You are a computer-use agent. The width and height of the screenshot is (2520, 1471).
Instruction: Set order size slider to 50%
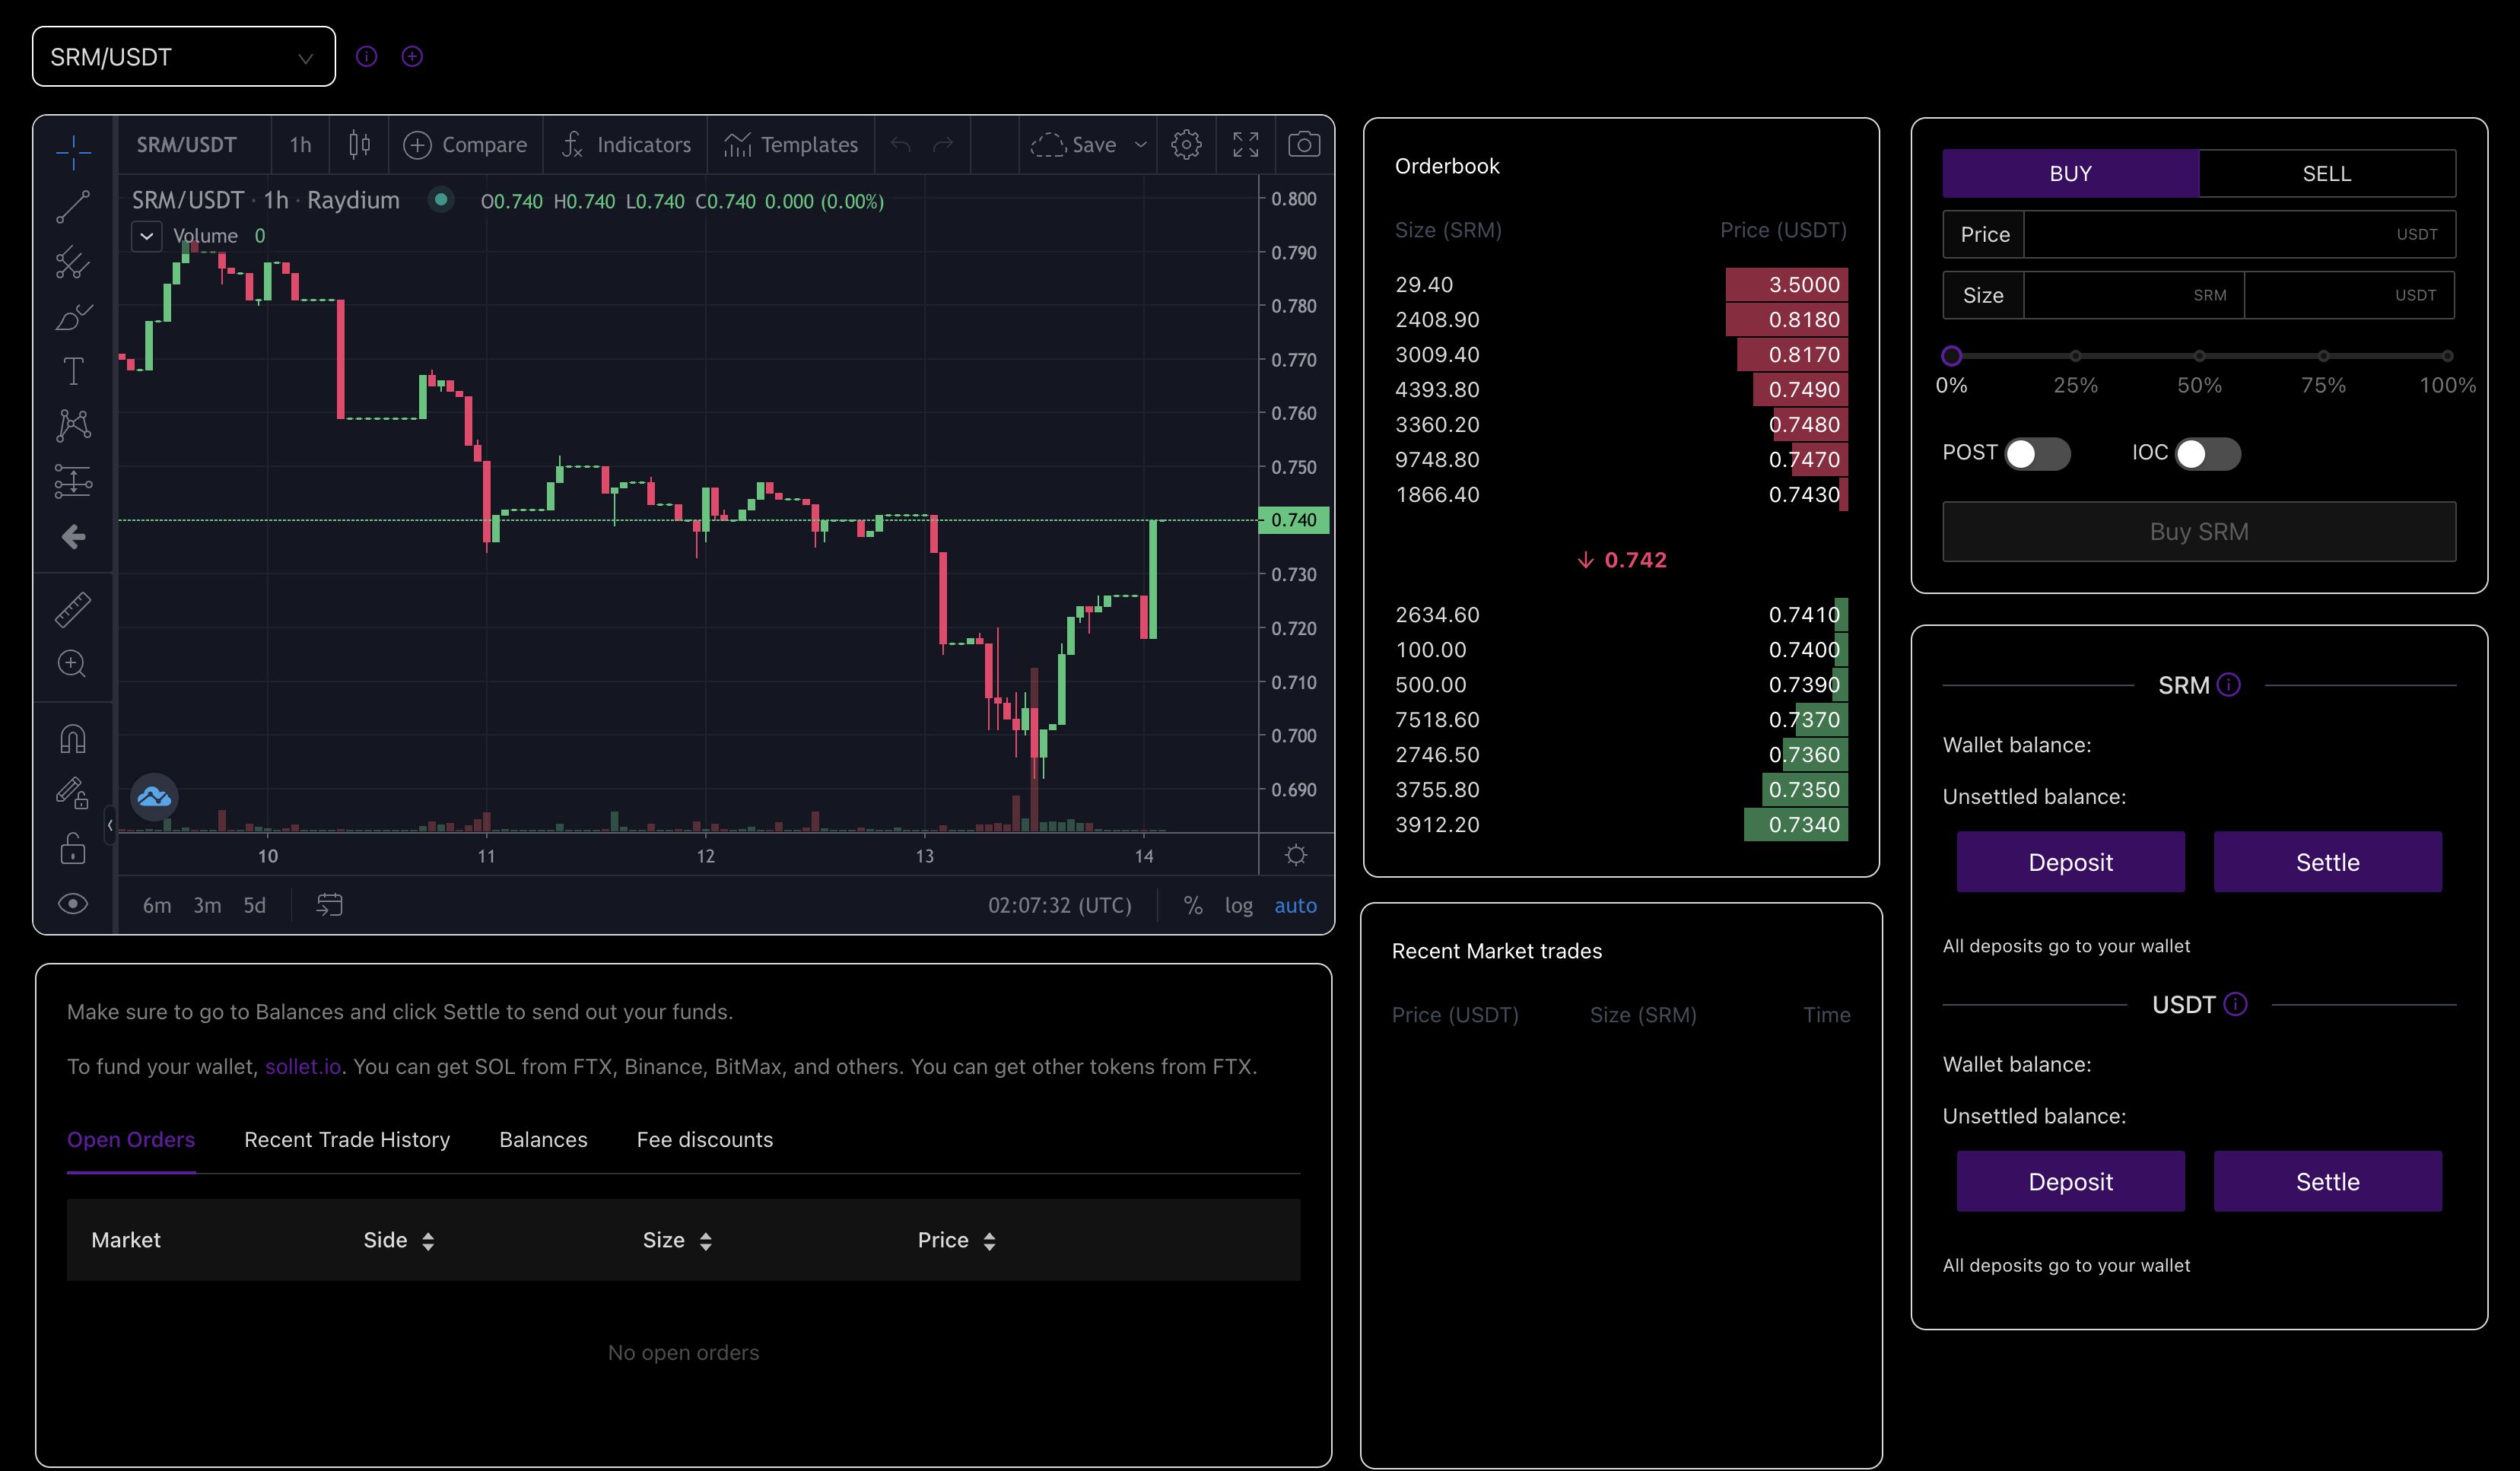point(2199,356)
